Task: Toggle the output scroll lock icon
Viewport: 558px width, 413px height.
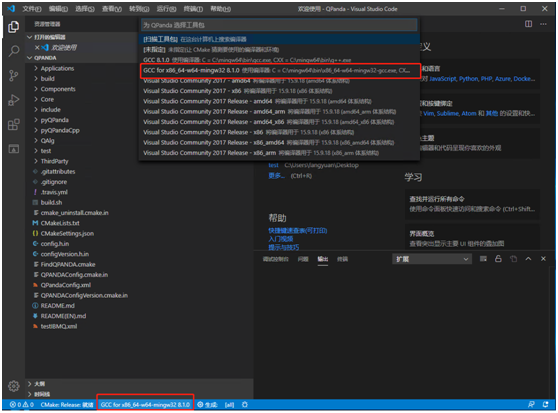Action: pos(498,259)
